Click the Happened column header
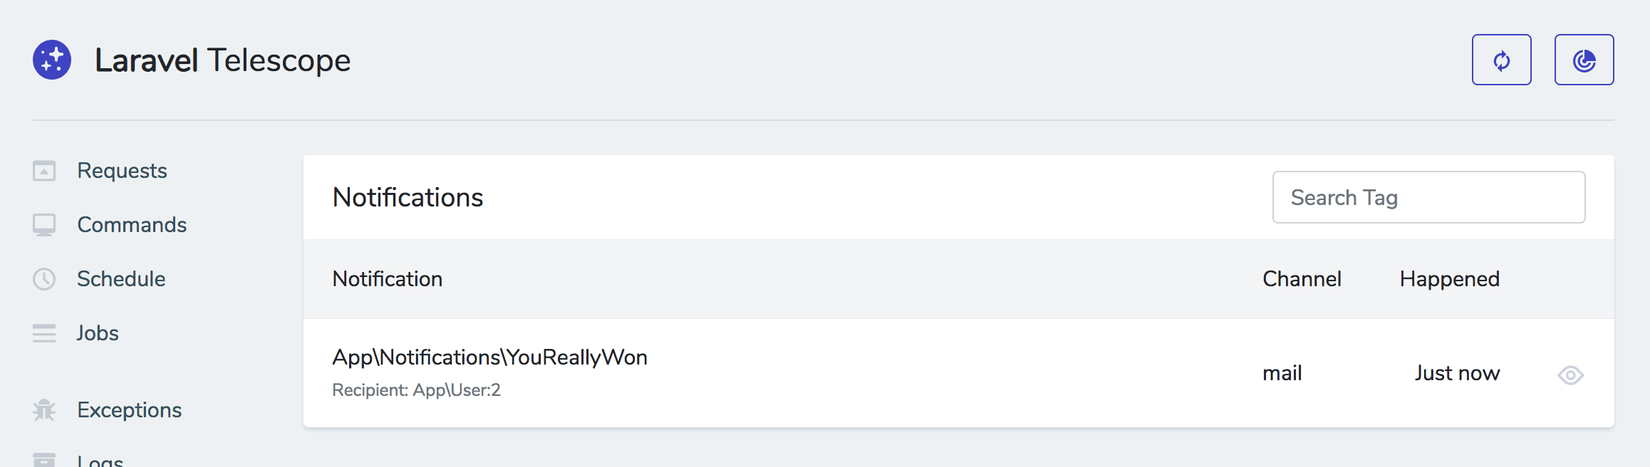1650x467 pixels. [1449, 279]
